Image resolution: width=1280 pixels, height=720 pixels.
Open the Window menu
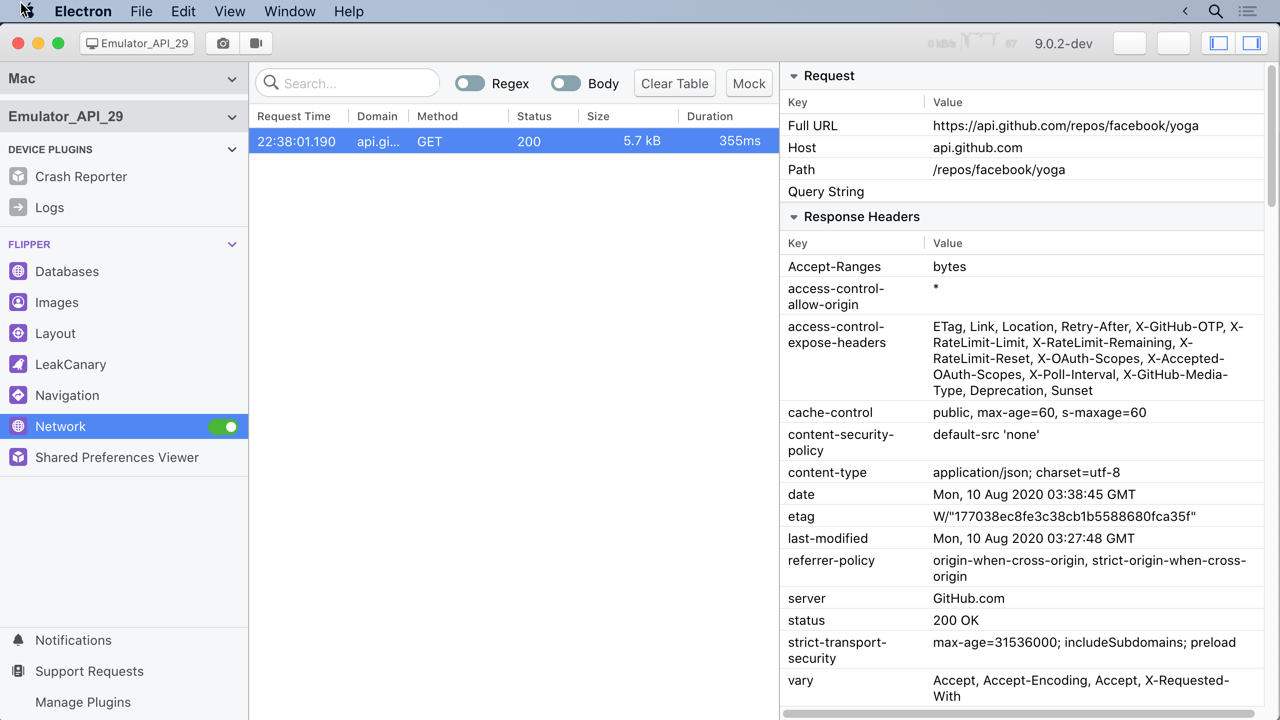[290, 11]
